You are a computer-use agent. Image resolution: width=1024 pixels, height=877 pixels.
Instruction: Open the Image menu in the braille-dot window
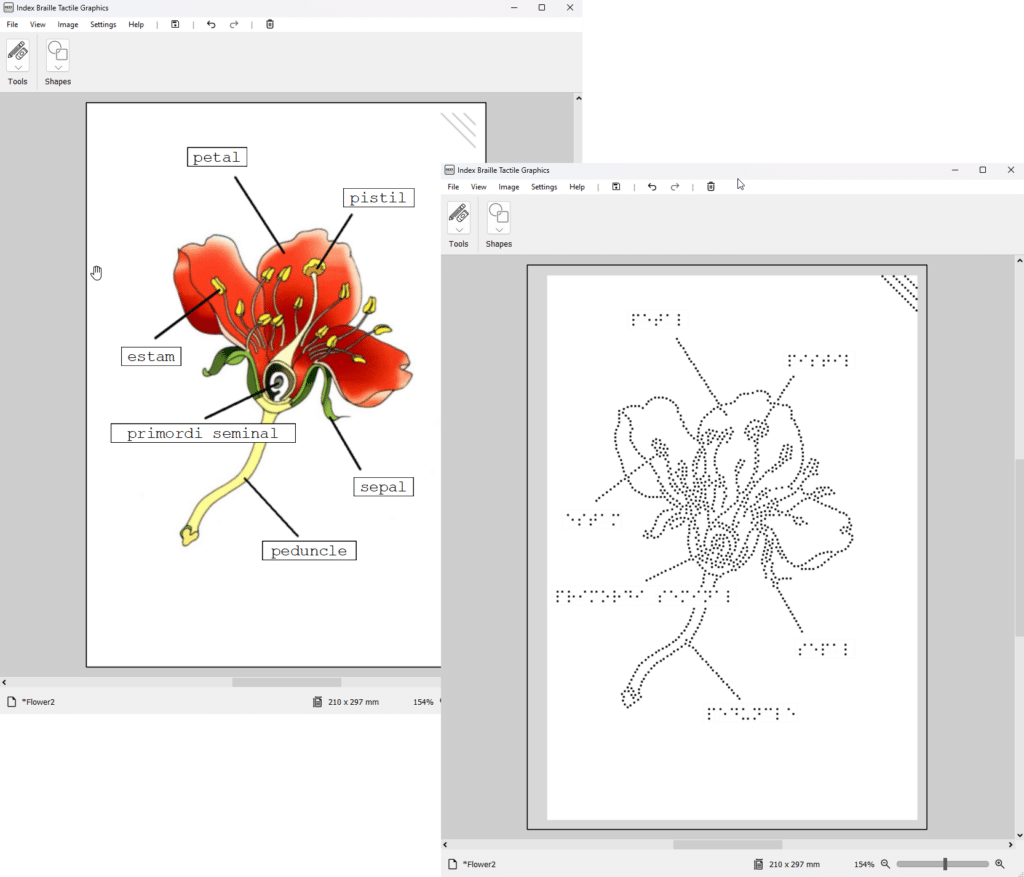pos(509,187)
